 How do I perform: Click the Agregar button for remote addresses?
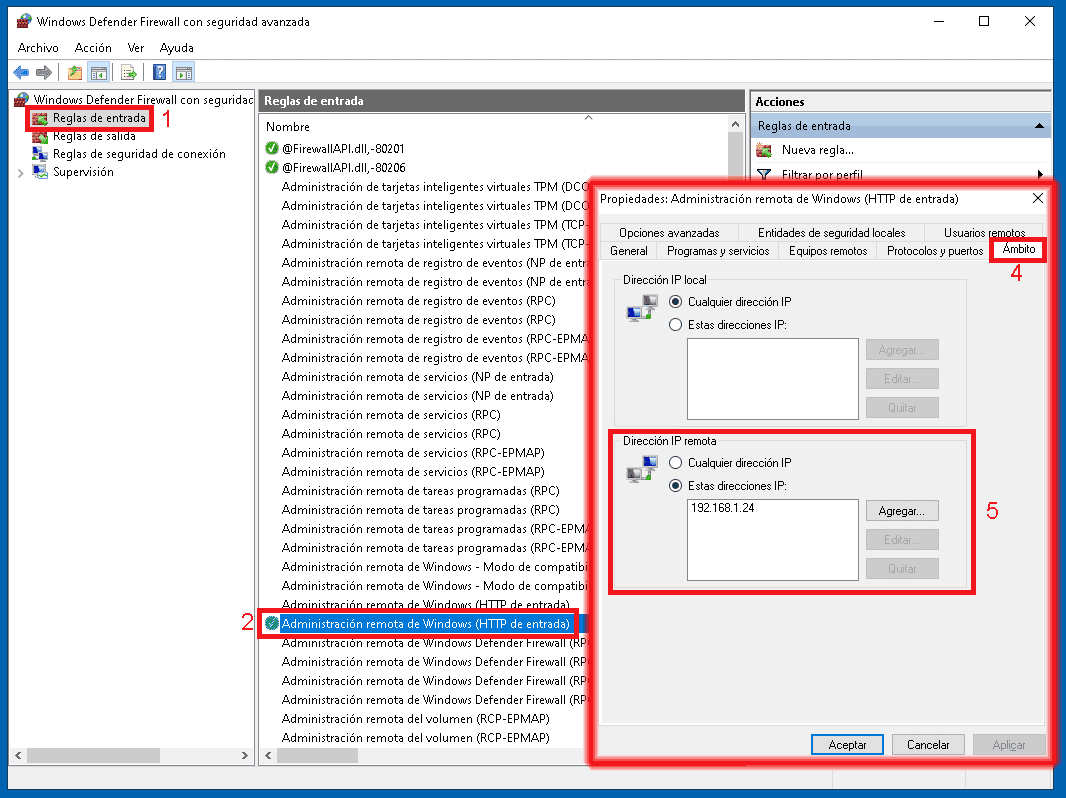[x=901, y=510]
